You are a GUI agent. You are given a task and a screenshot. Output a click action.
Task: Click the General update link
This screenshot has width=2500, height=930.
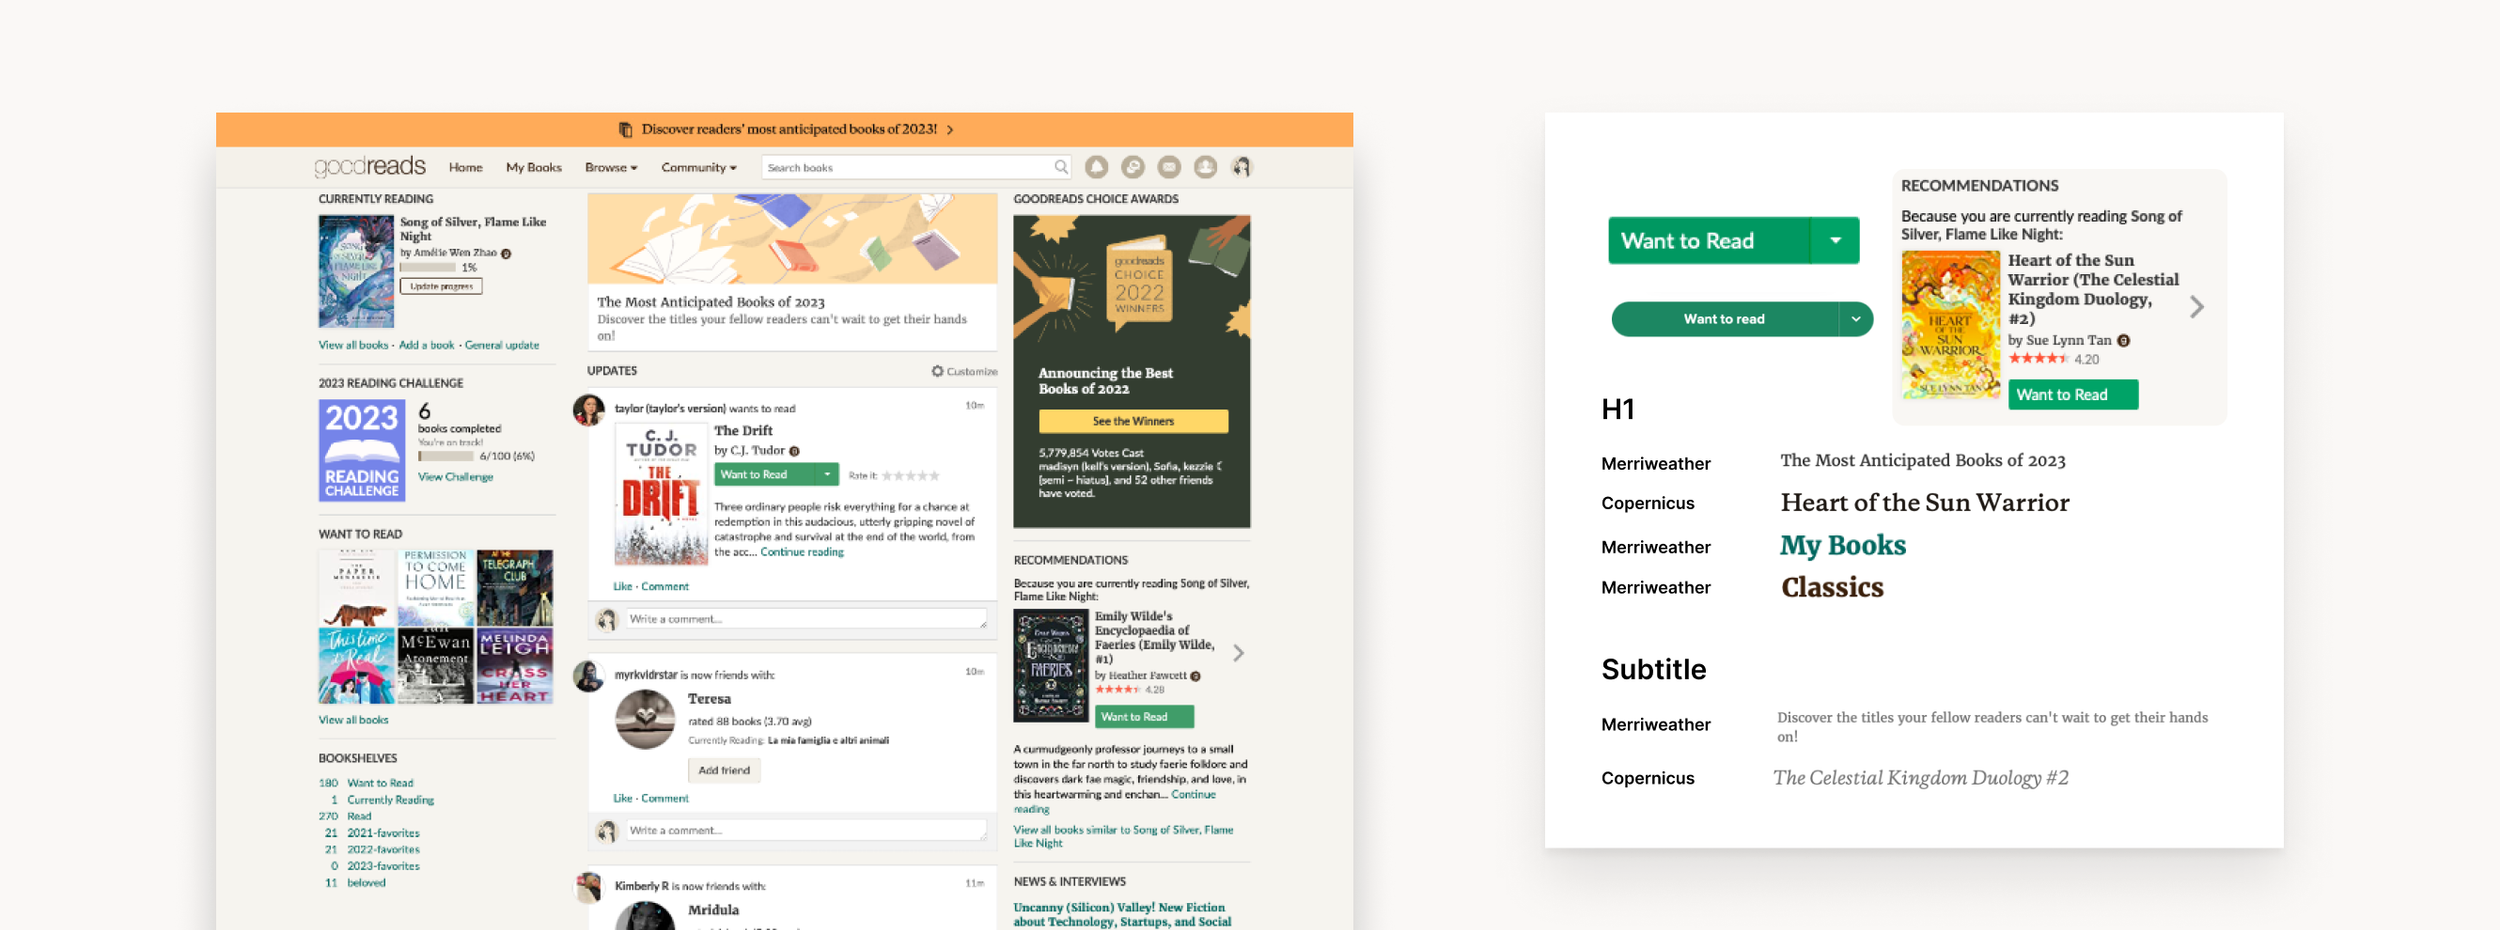tap(502, 345)
